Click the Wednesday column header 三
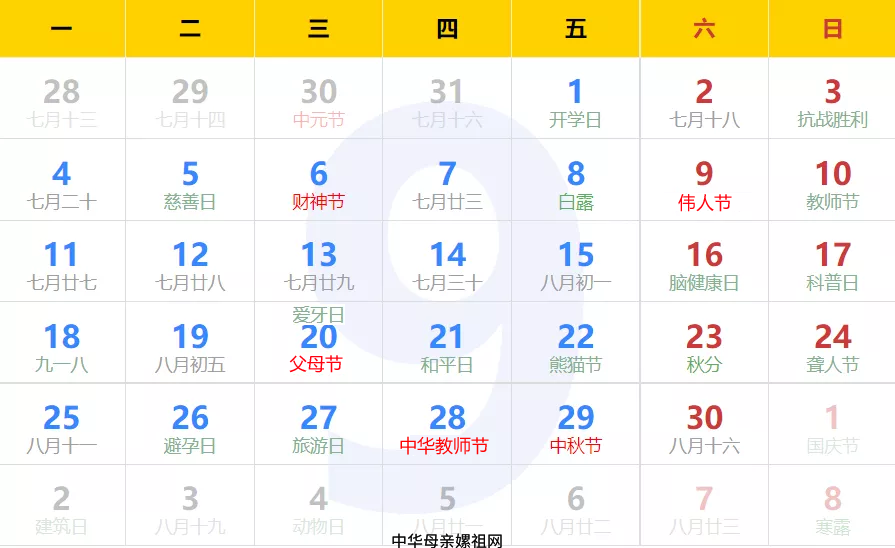The height and width of the screenshot is (548, 895). click(x=319, y=29)
